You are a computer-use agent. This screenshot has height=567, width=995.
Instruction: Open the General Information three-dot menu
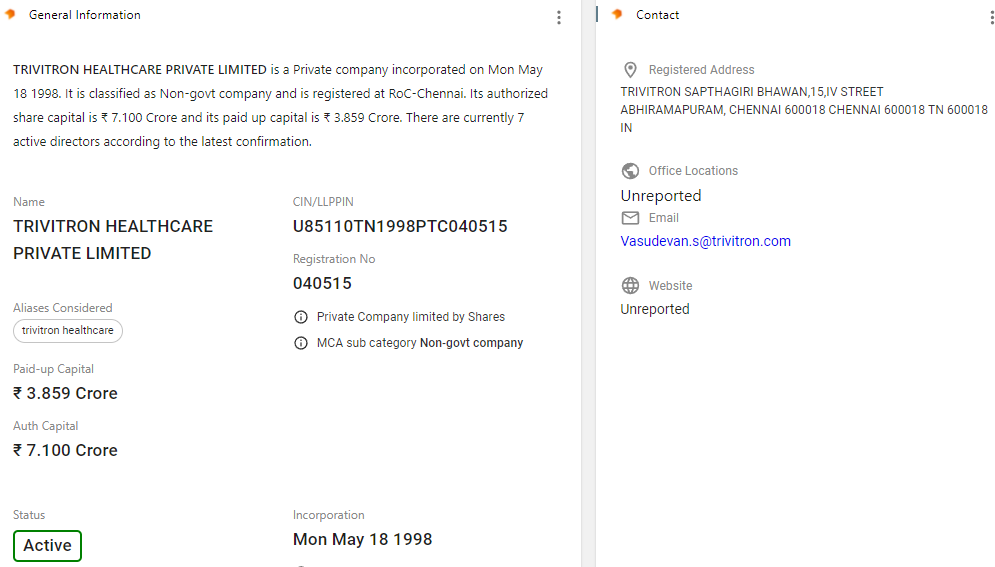[x=558, y=17]
